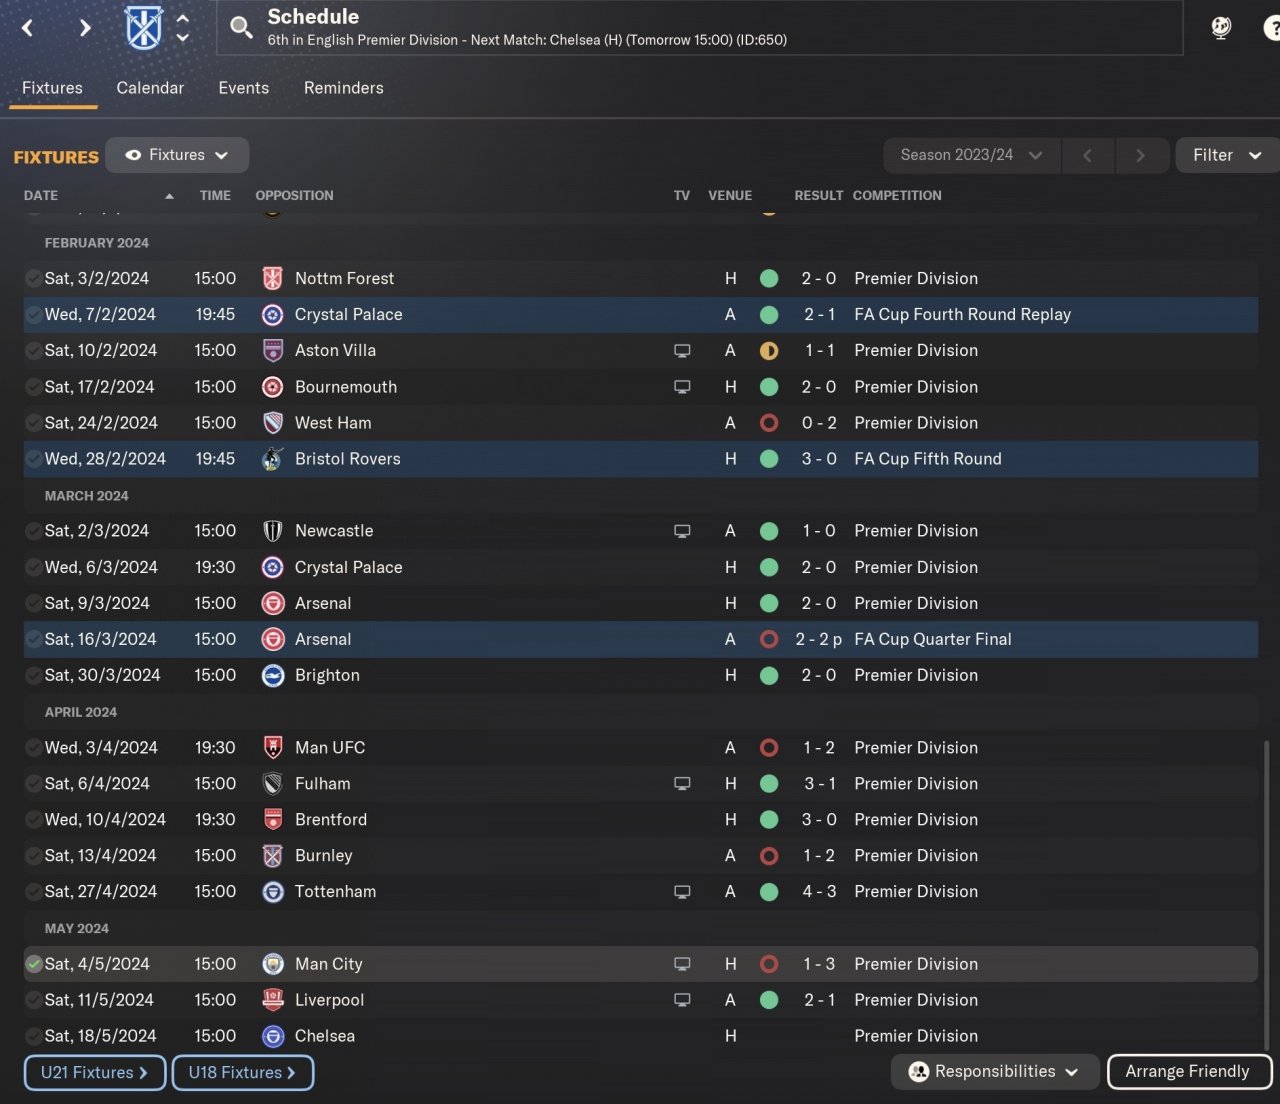Open U21 Fixtures link
Screen dimensions: 1280x1104
tap(94, 1072)
